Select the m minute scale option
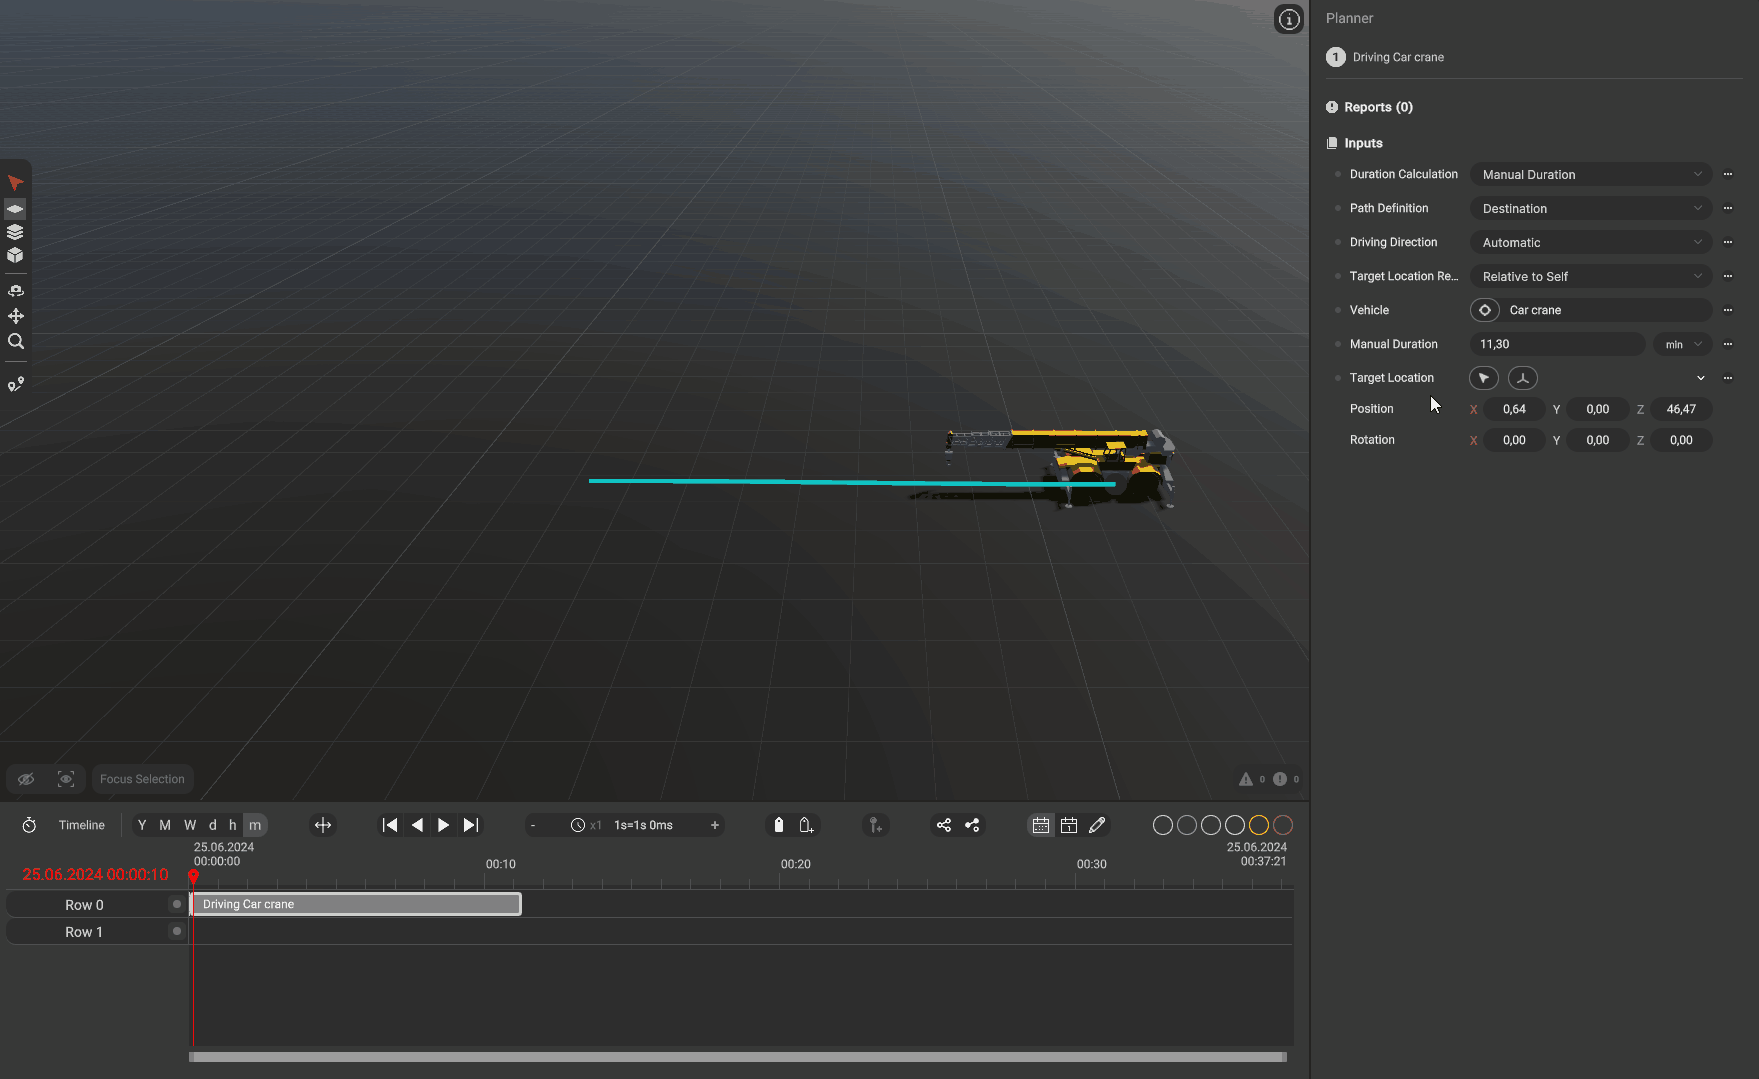Screen dimensions: 1759x1079 click(x=255, y=825)
